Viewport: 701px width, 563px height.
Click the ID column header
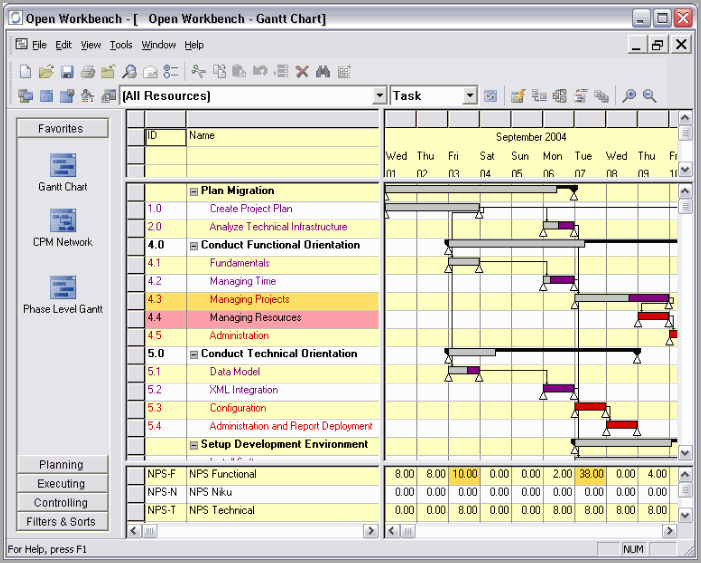[x=165, y=137]
